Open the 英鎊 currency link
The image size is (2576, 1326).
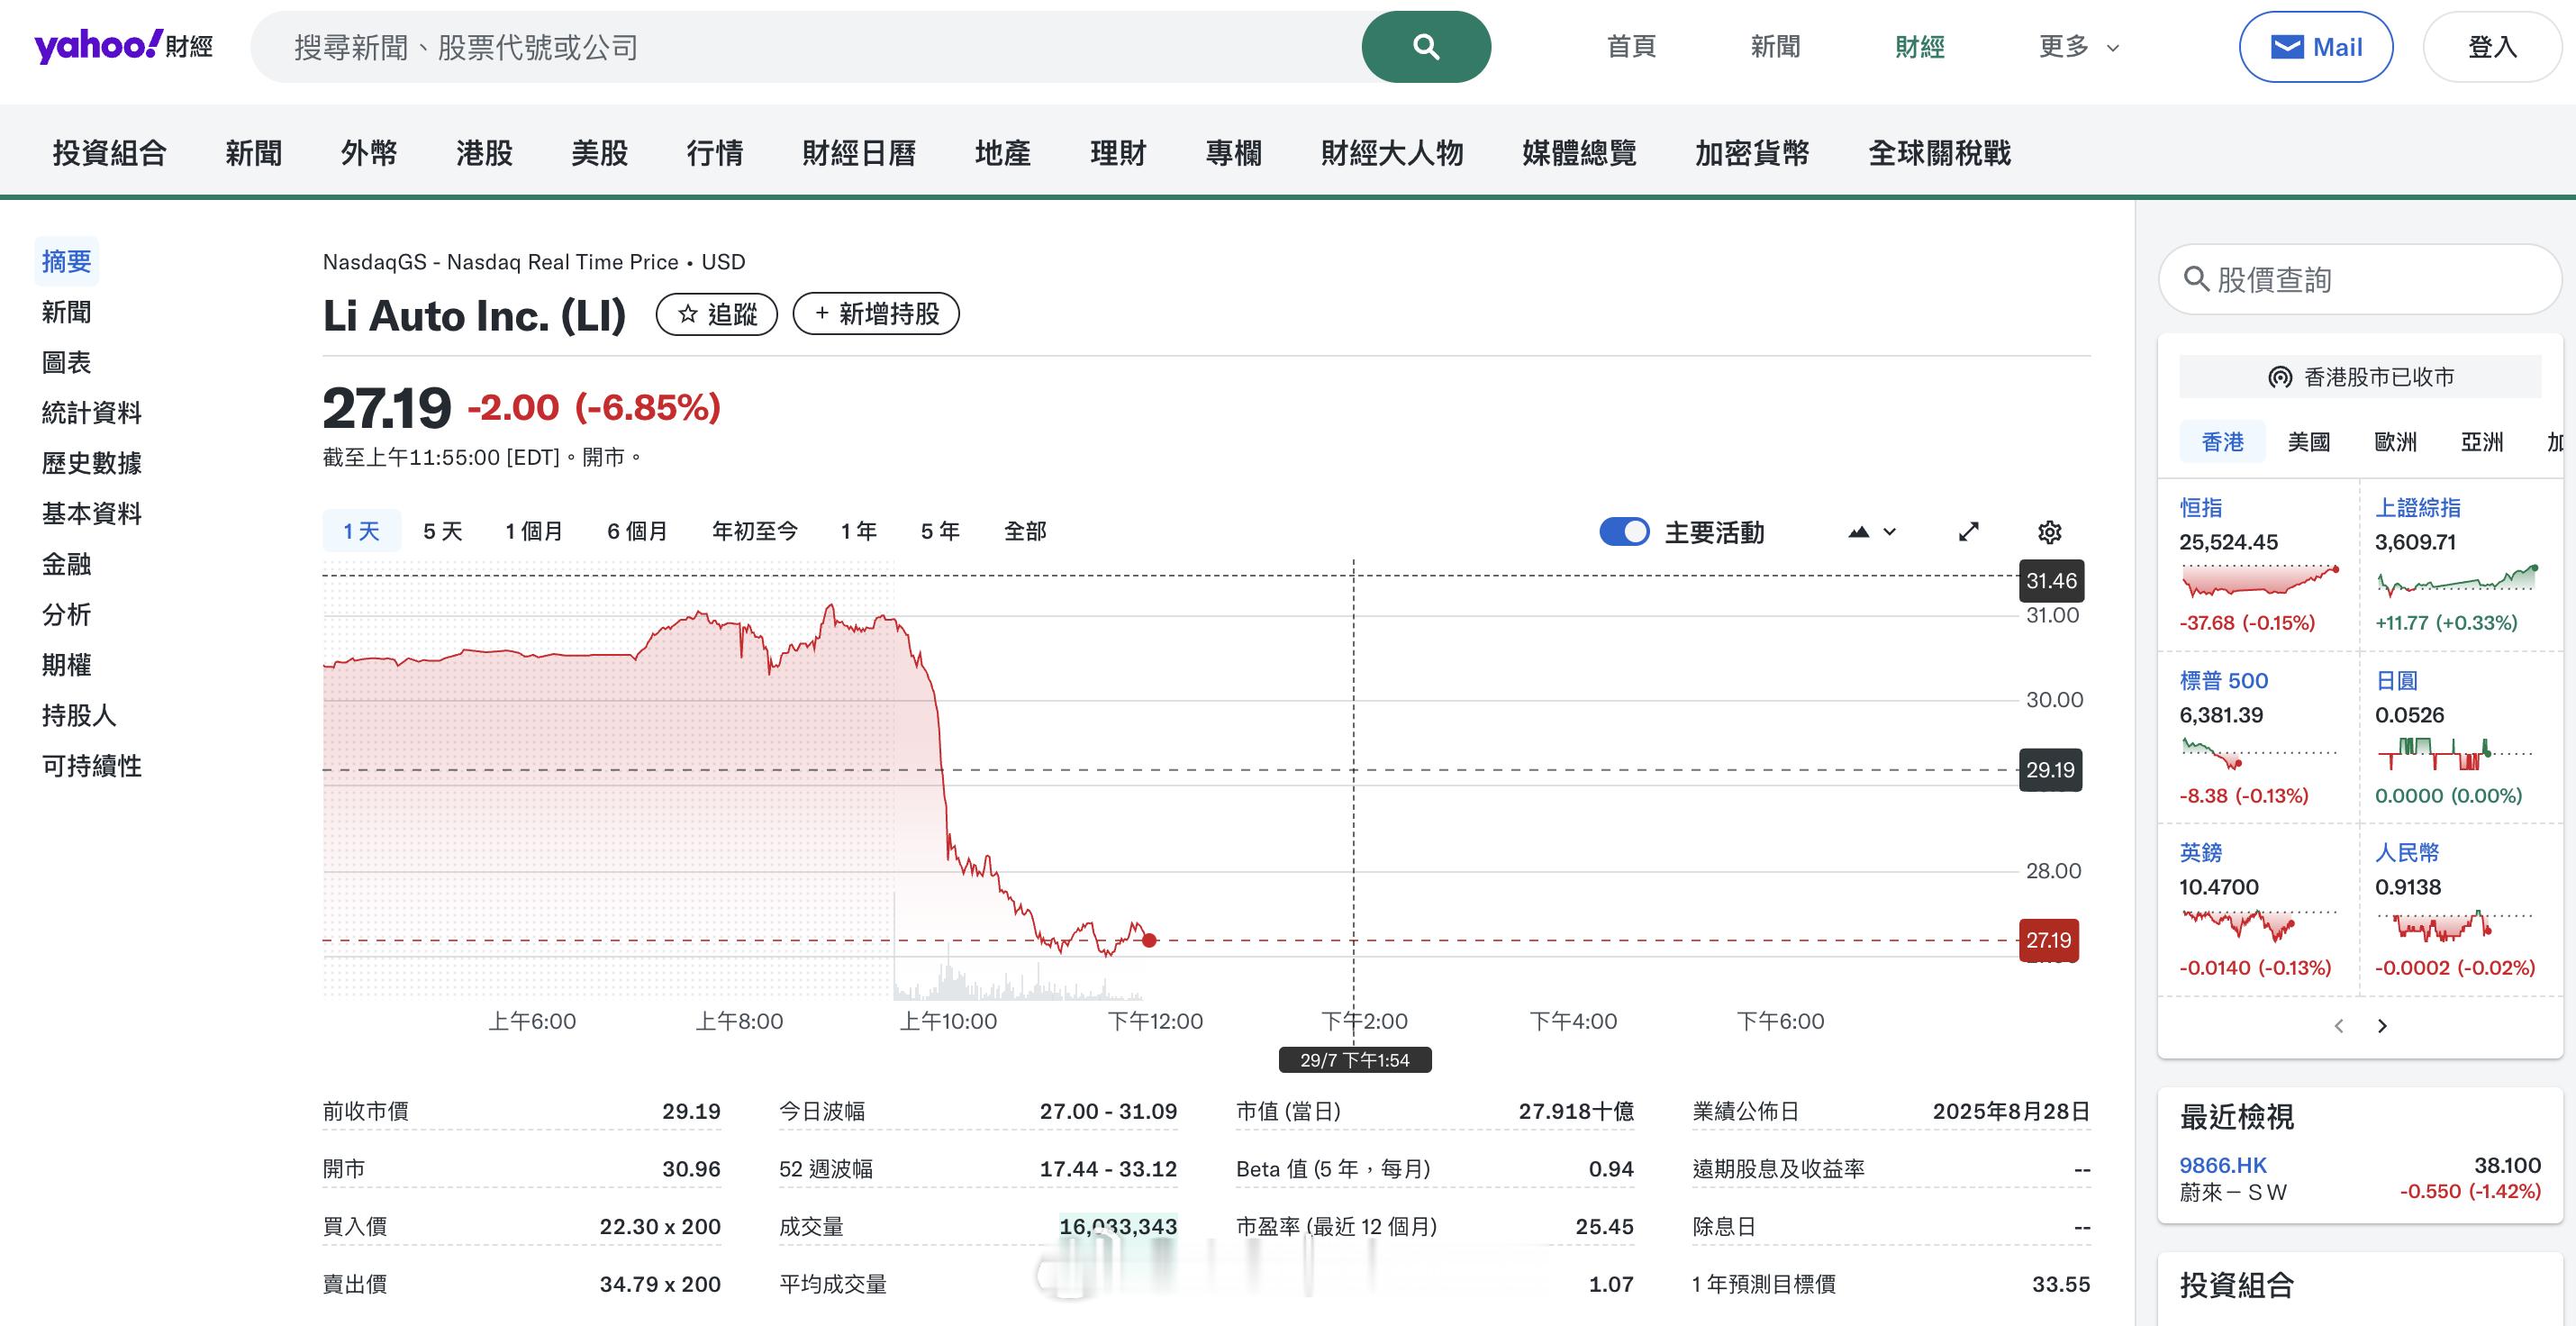click(2201, 853)
